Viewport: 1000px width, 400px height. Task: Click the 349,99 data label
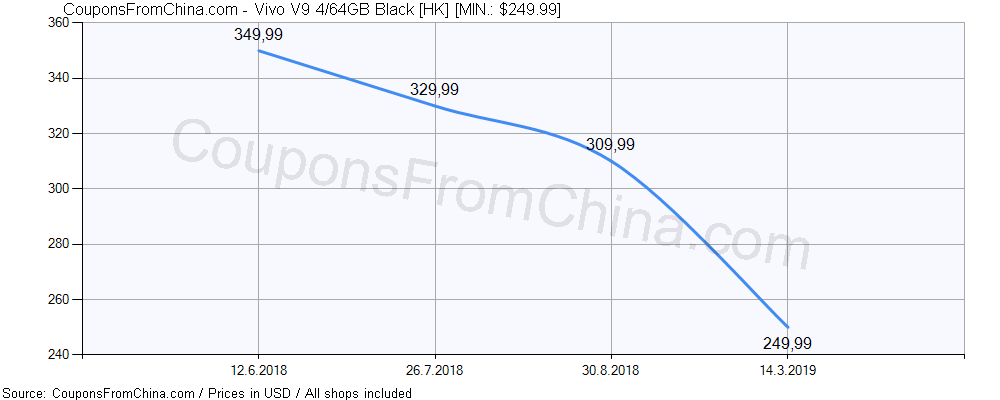click(258, 34)
